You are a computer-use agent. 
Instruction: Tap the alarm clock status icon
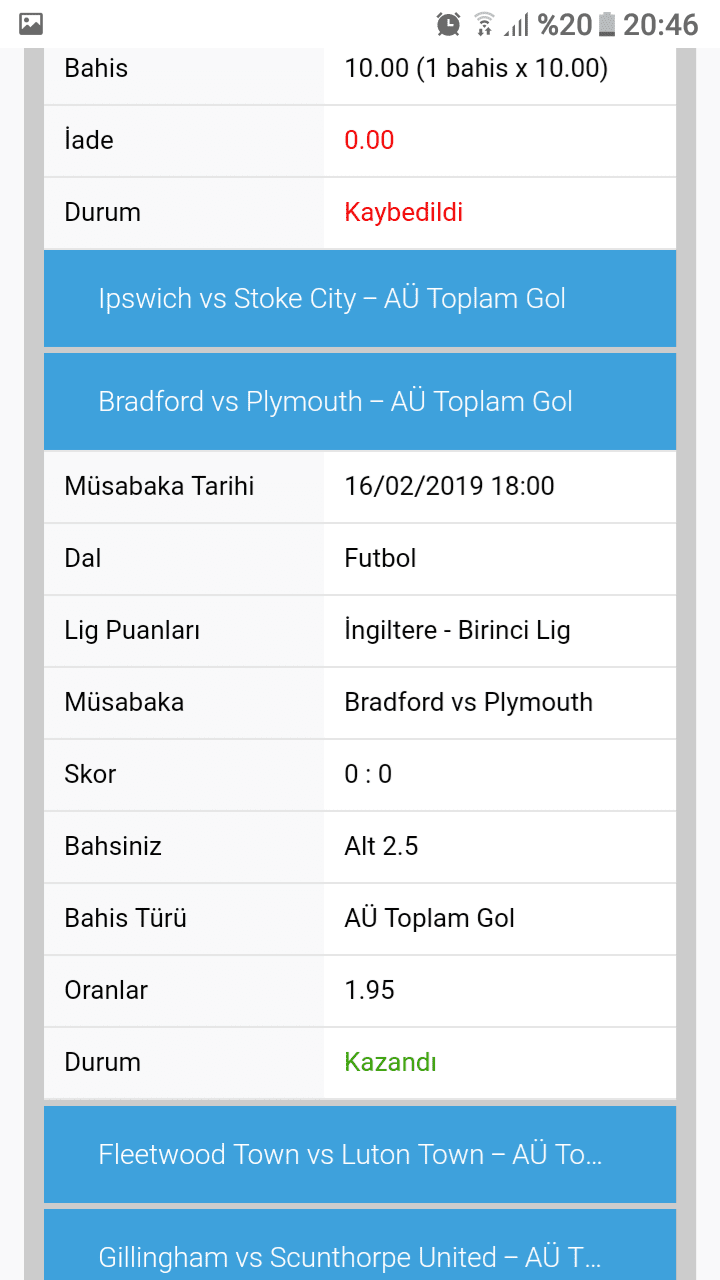(x=449, y=23)
